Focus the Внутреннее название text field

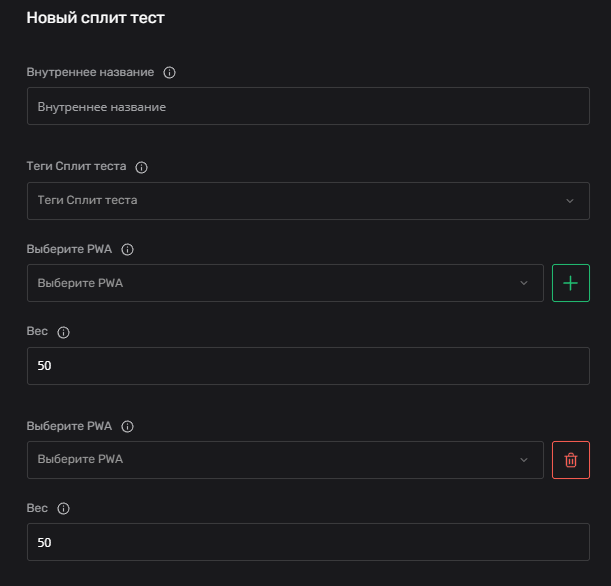(308, 106)
